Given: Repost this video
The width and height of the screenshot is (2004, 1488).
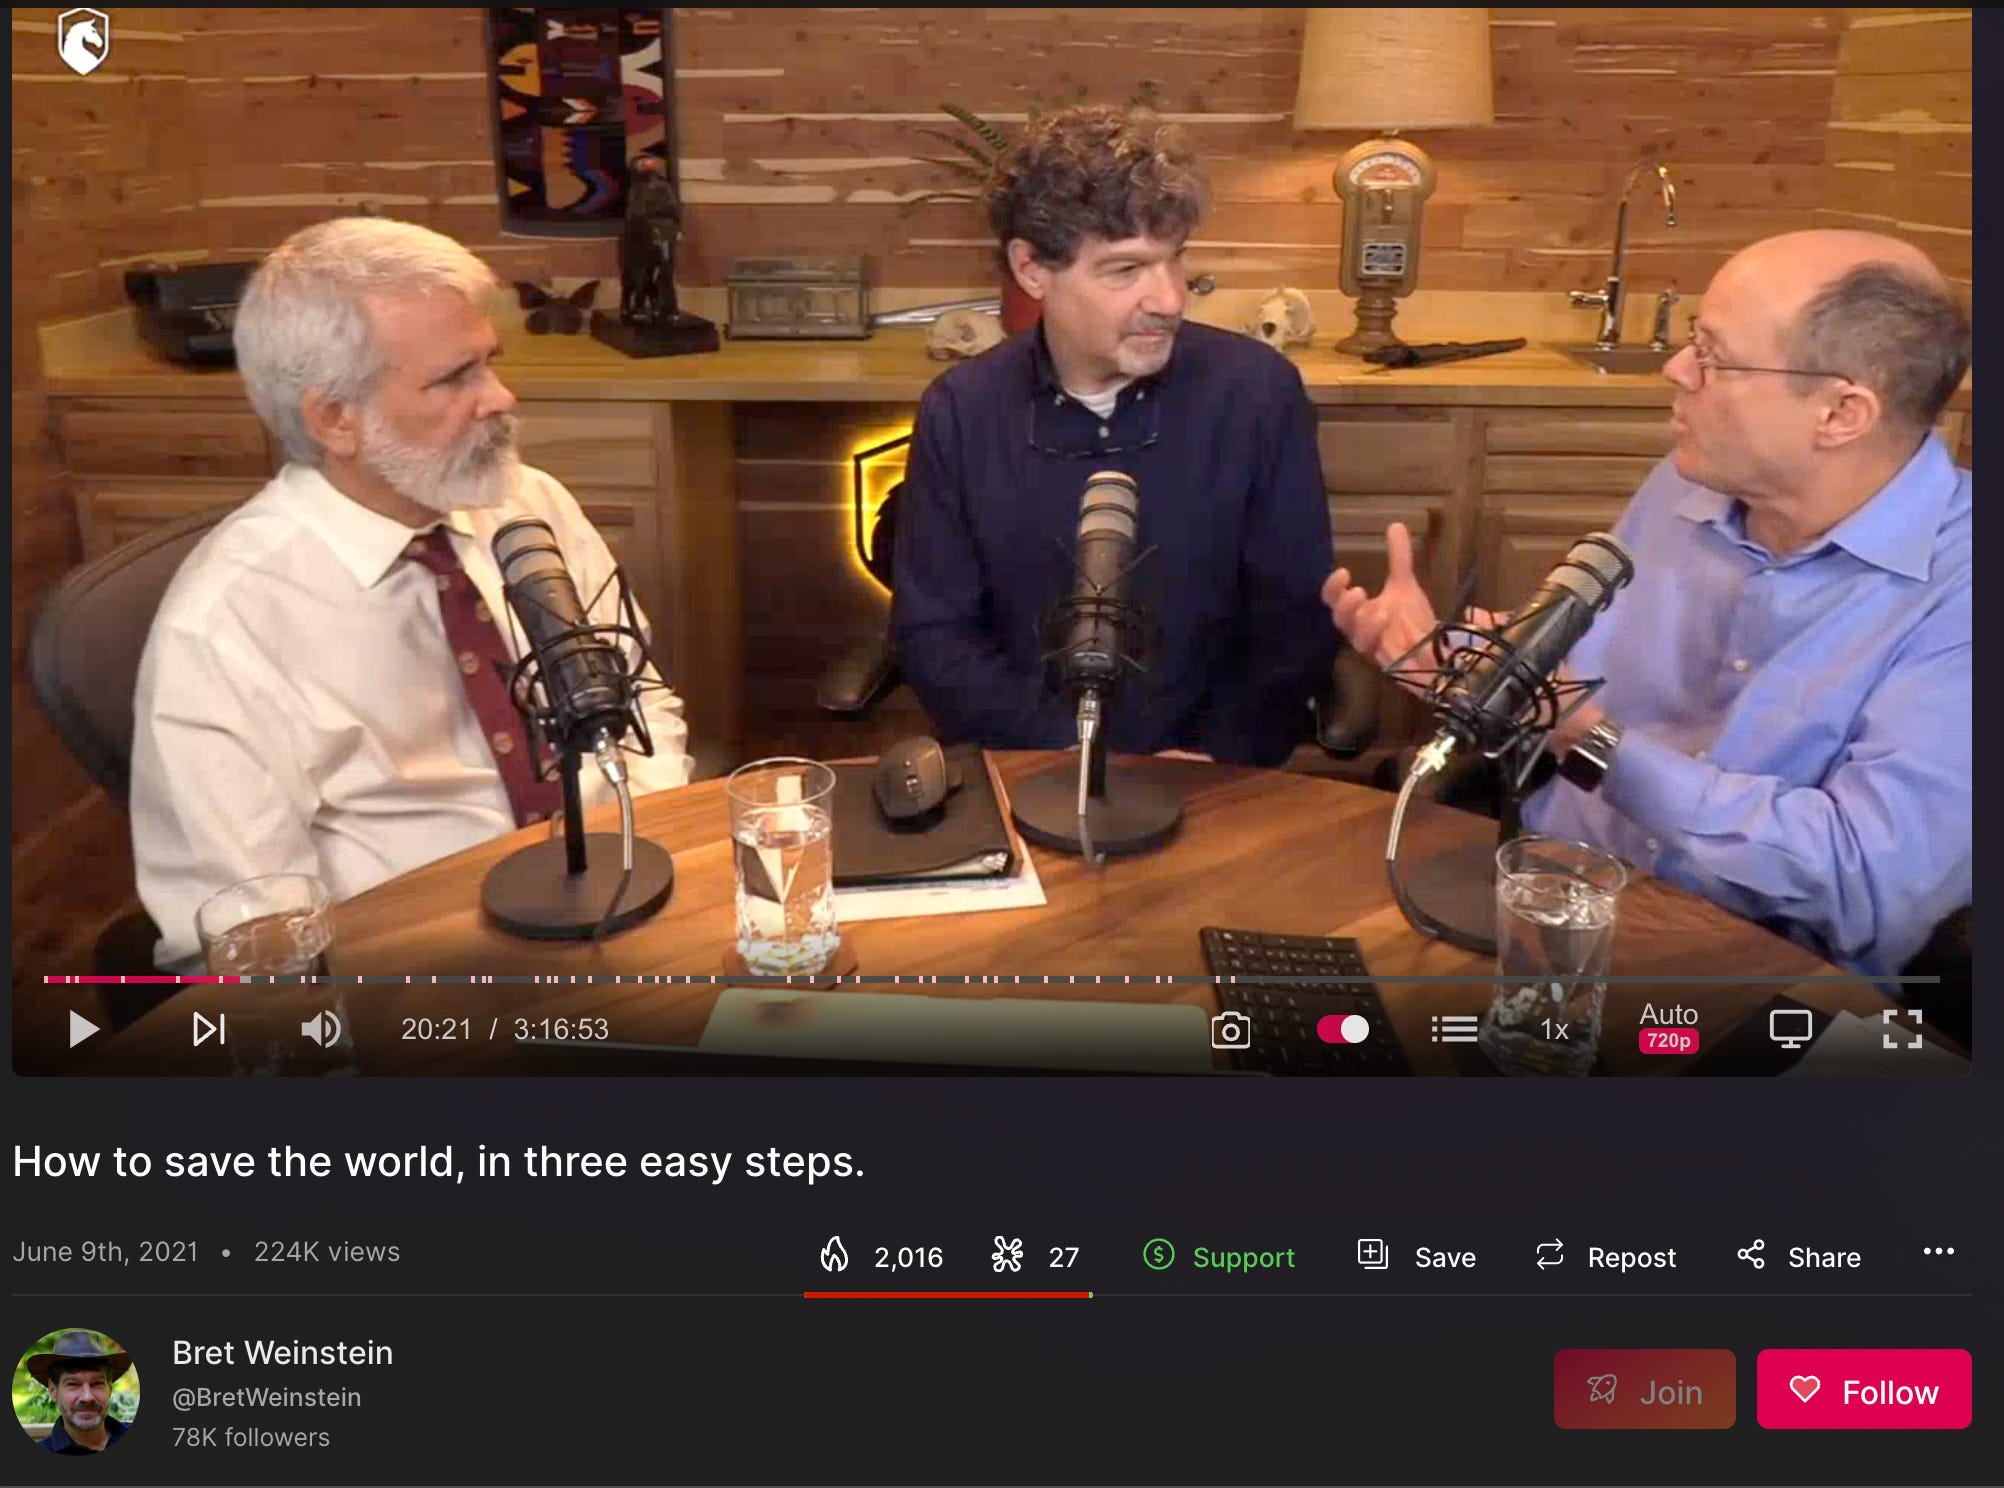Looking at the screenshot, I should coord(1605,1256).
